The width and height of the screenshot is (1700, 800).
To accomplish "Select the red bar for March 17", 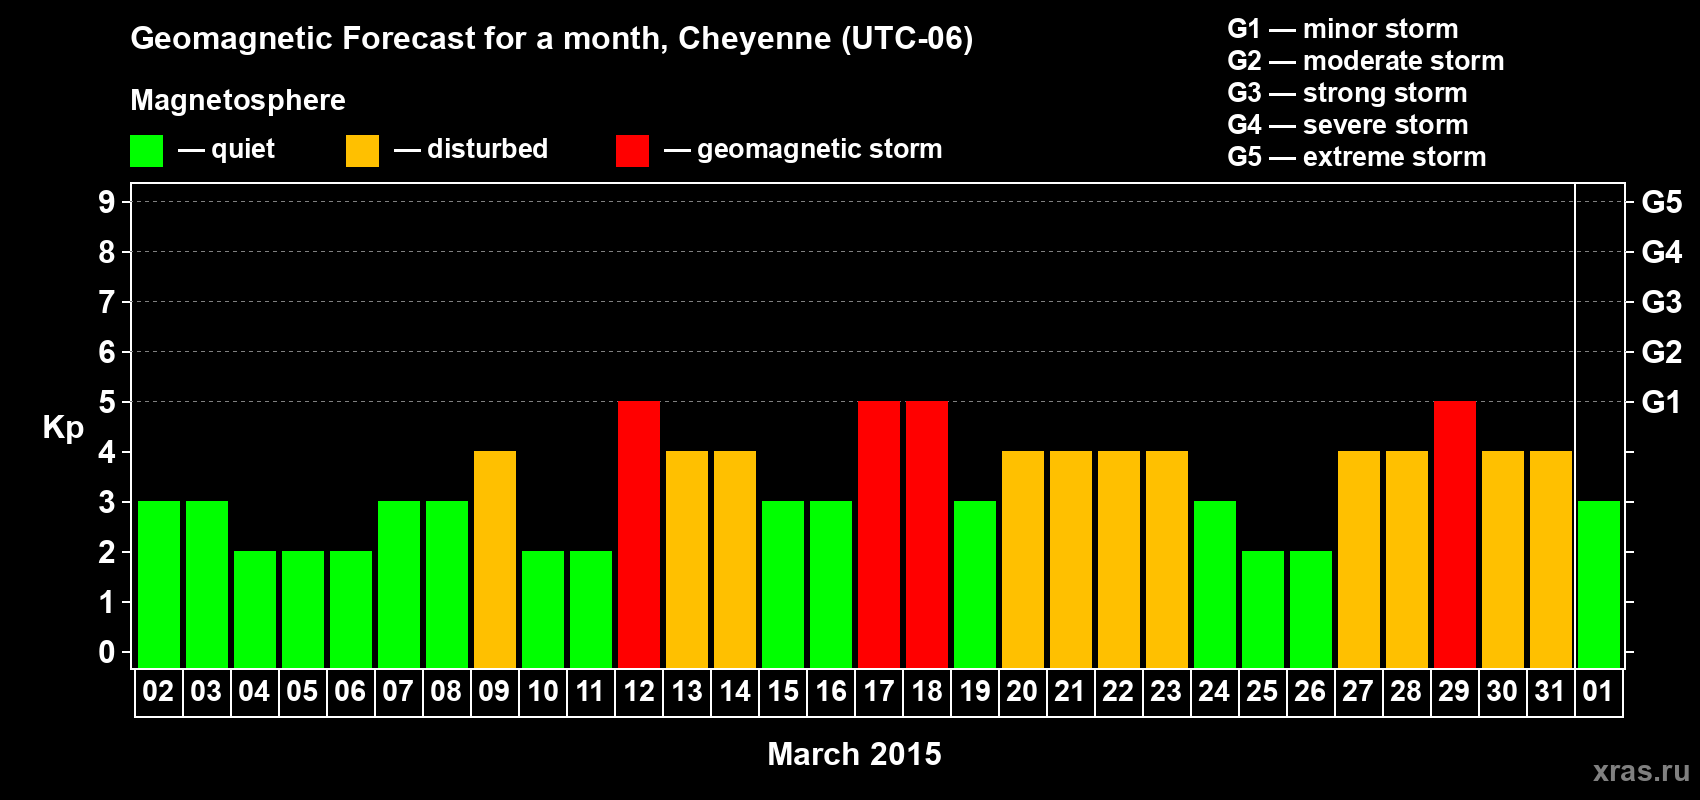I will 879,534.
